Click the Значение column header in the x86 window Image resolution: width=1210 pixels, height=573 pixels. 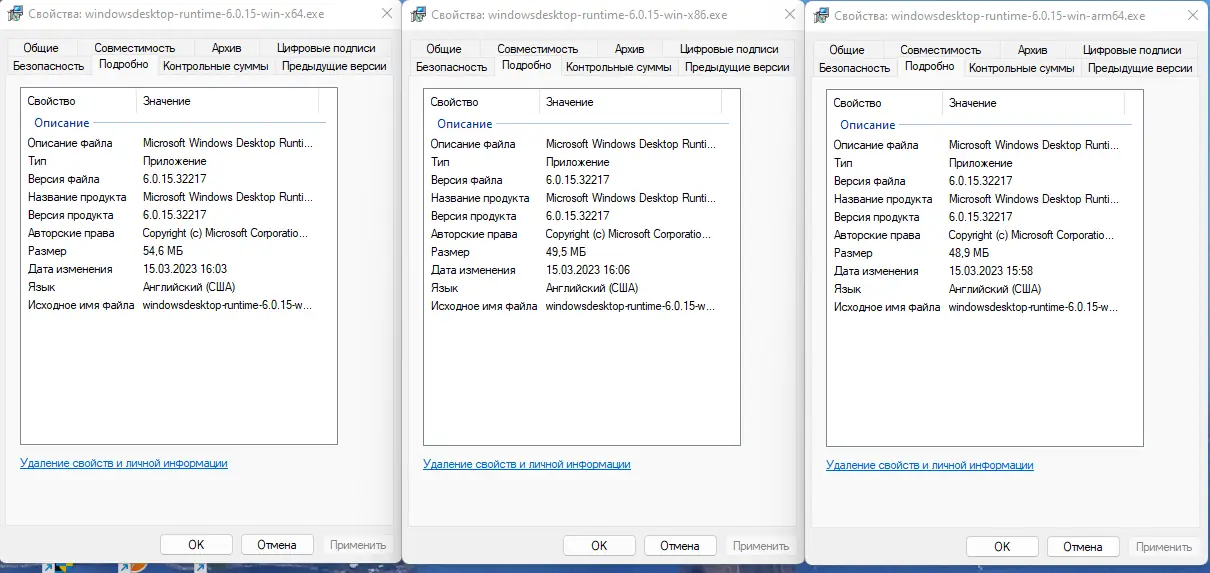[x=630, y=102]
